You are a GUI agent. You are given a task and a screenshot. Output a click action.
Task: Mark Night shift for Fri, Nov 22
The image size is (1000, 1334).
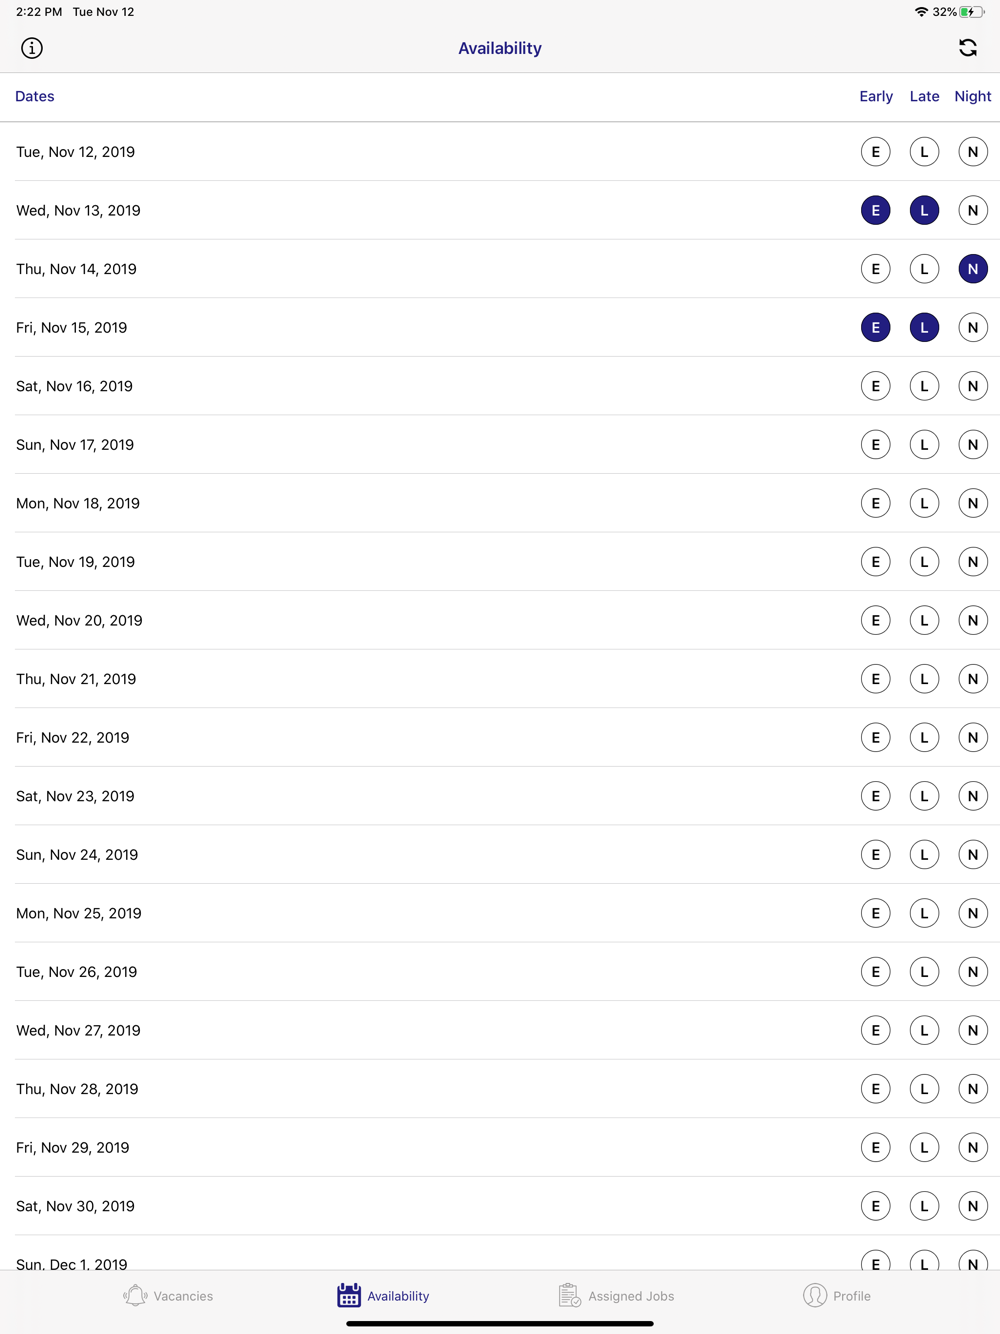pos(973,737)
